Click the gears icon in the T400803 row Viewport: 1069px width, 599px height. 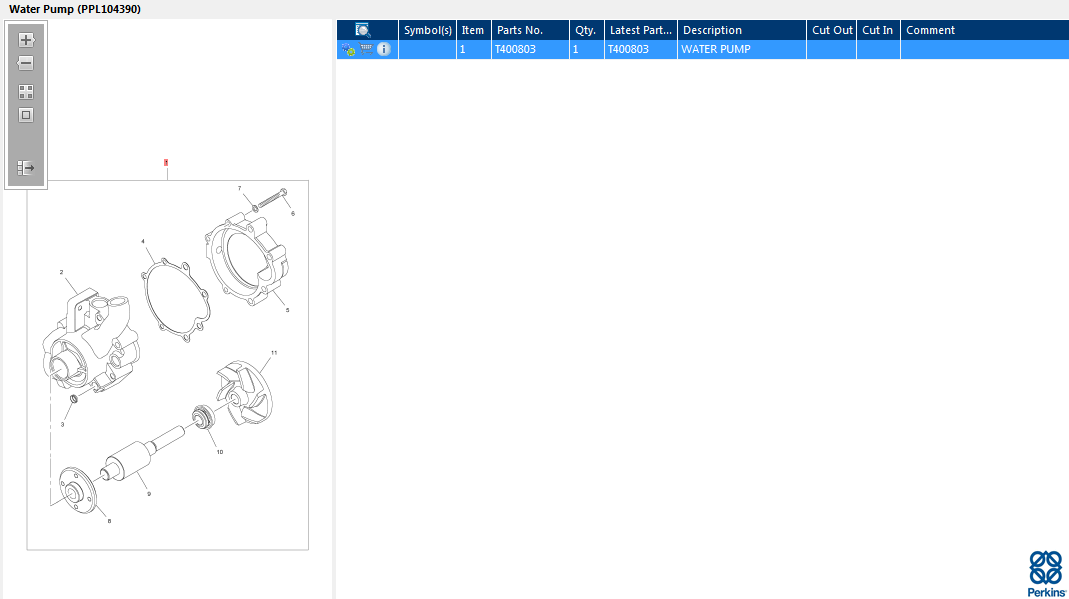point(348,49)
